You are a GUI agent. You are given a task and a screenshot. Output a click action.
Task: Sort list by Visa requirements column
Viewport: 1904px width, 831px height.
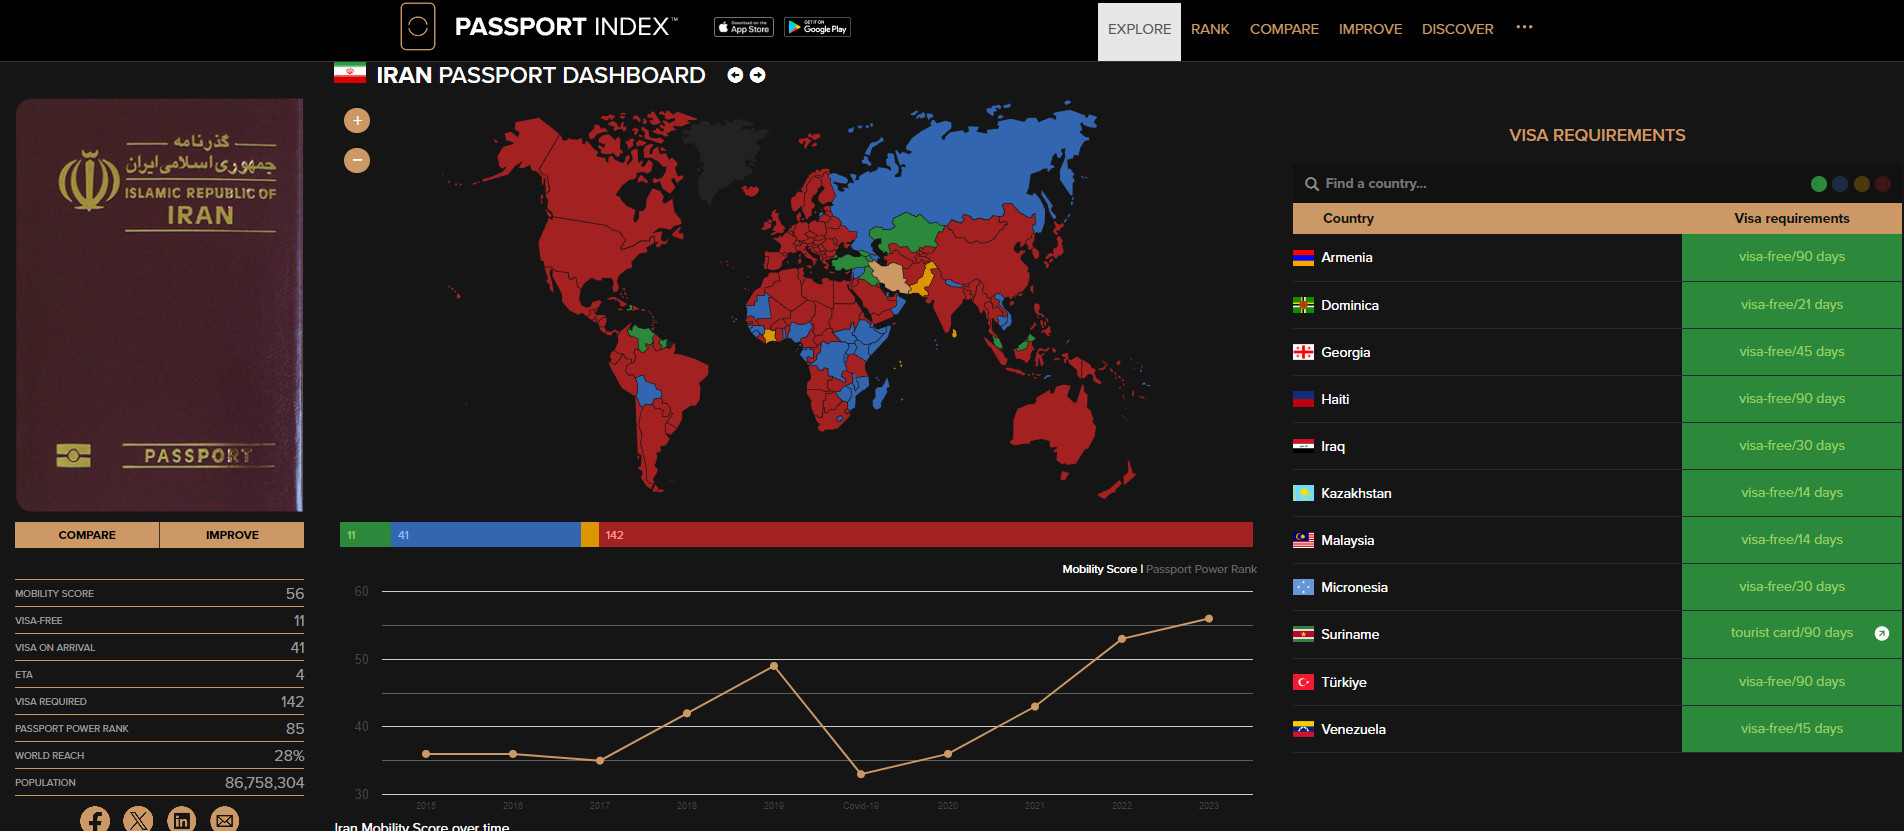(x=1791, y=218)
